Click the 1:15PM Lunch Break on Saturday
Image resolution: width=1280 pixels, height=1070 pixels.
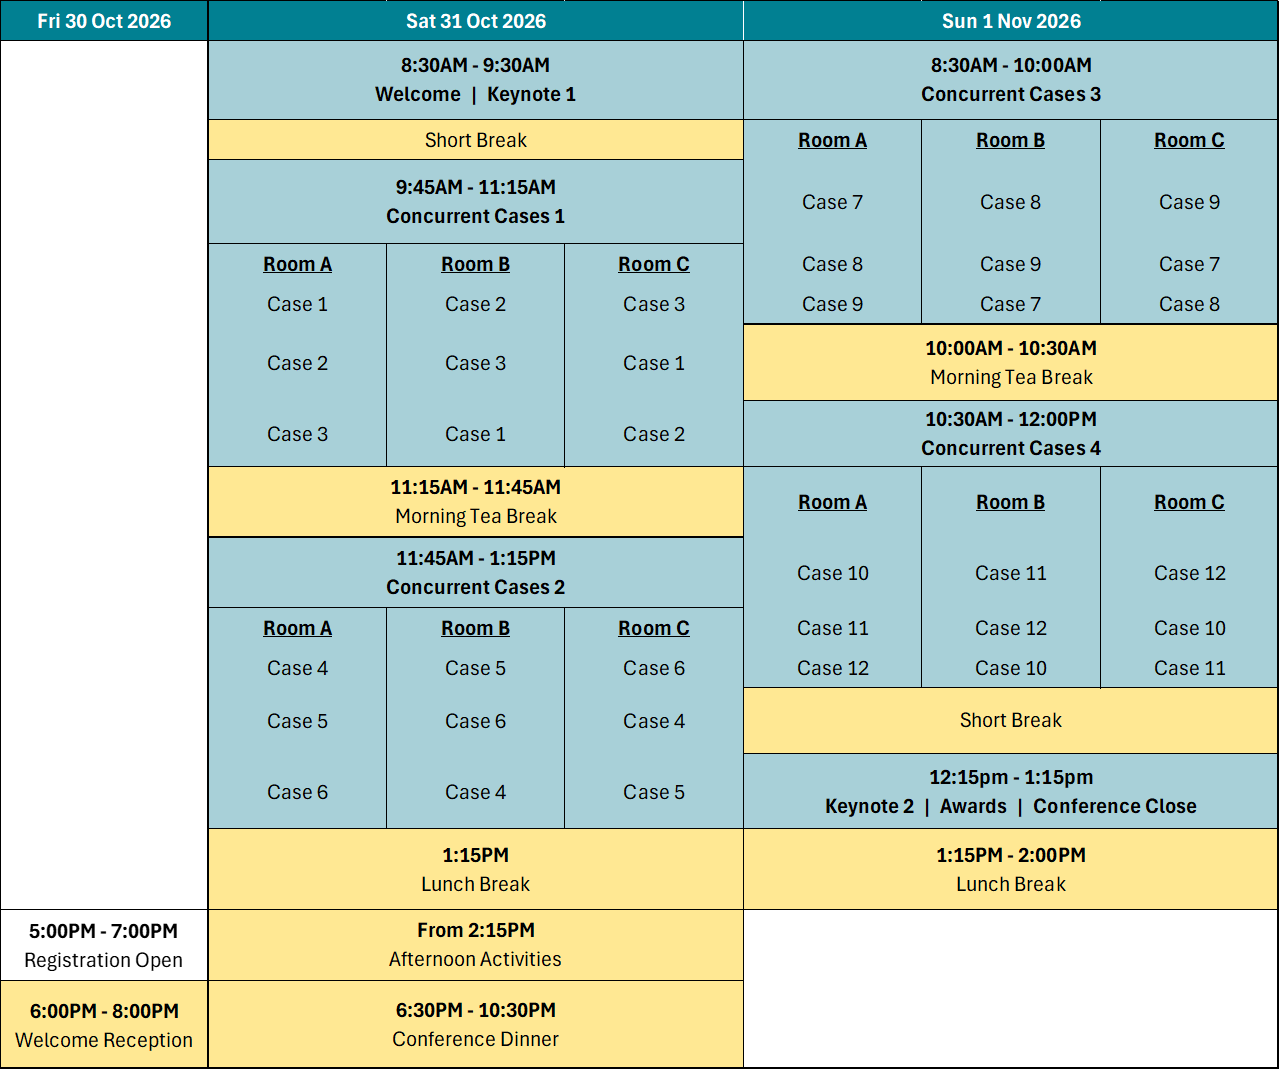tap(476, 869)
